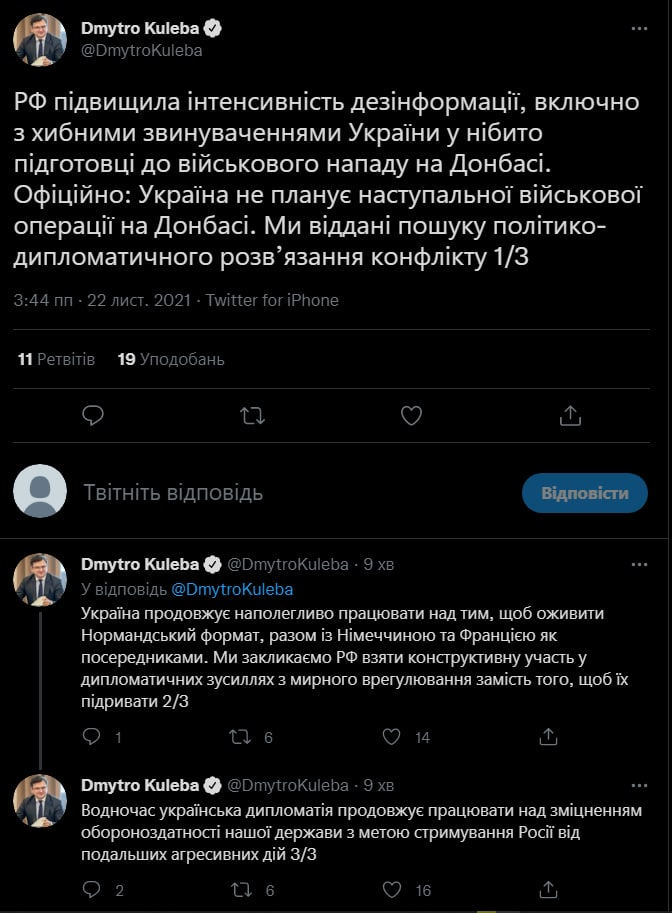Open more options menu on main tweet
Image resolution: width=672 pixels, height=913 pixels.
[639, 29]
